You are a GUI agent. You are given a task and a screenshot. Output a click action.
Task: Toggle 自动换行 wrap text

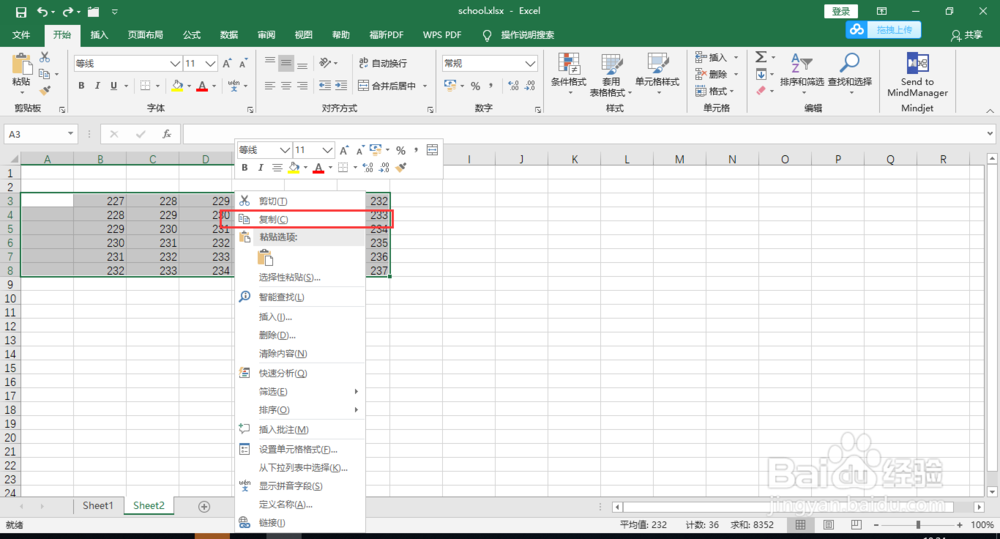(383, 63)
